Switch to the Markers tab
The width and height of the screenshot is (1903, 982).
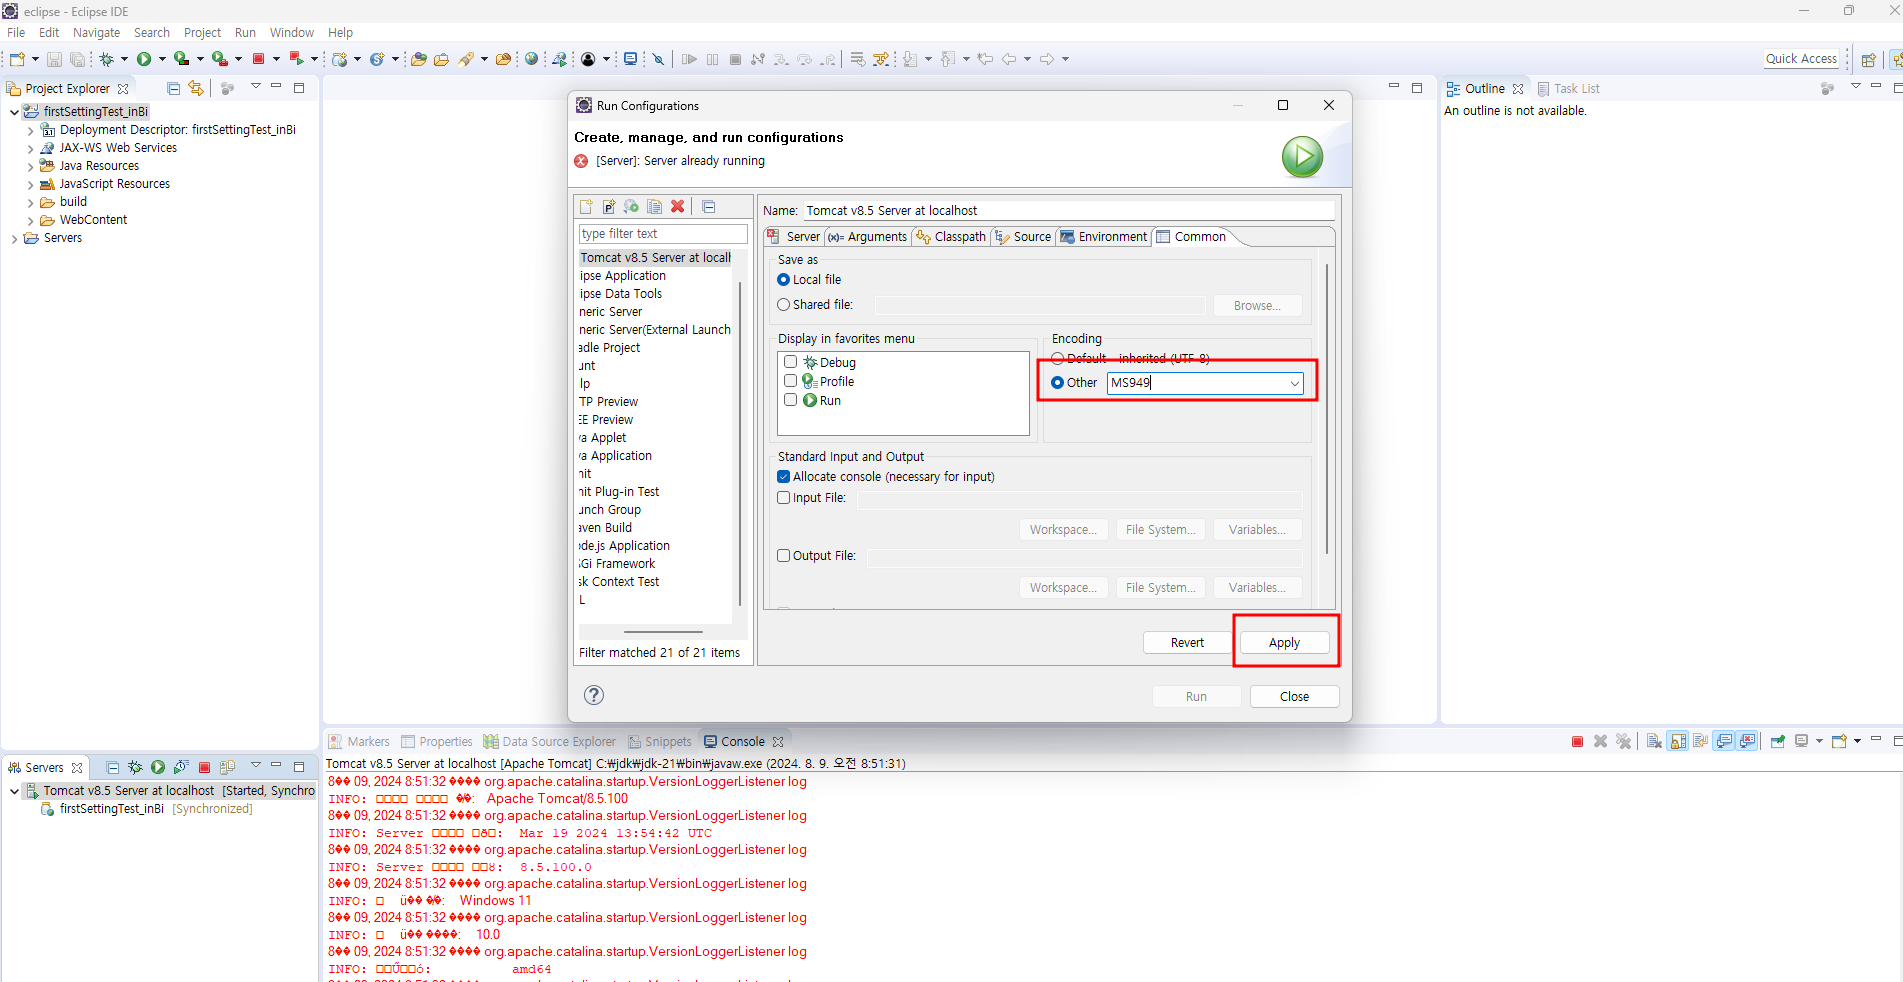pyautogui.click(x=359, y=741)
